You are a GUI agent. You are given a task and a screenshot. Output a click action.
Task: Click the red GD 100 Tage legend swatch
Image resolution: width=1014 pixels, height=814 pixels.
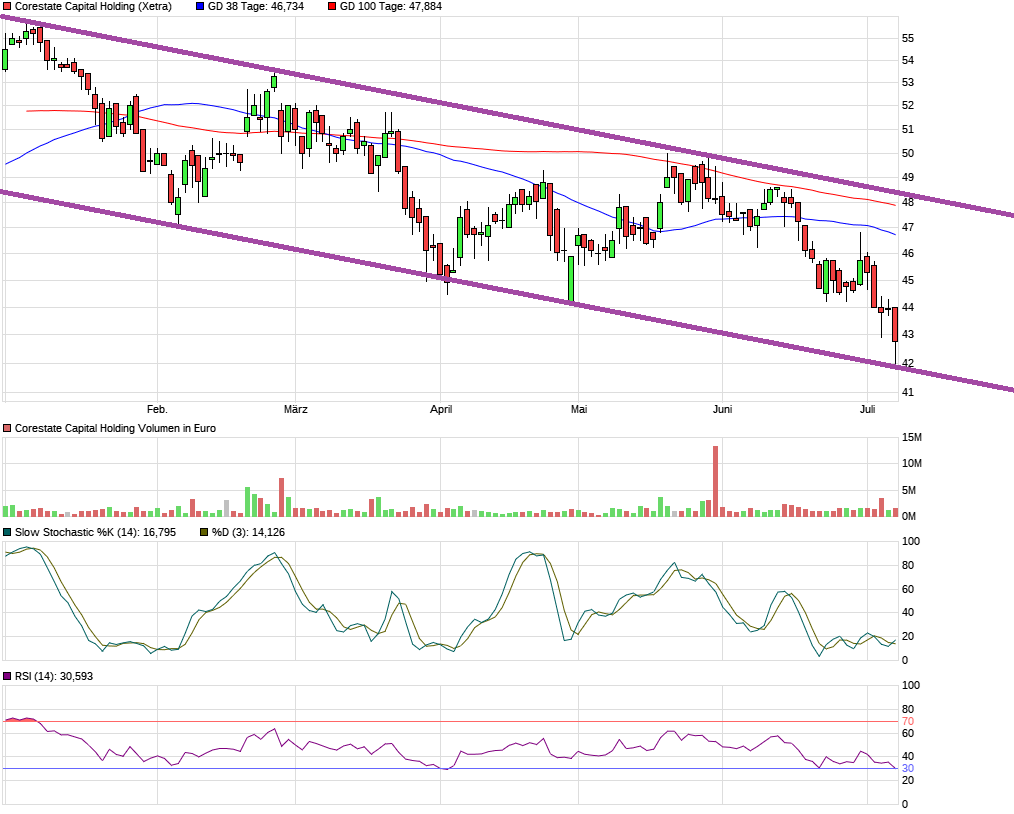(332, 6)
